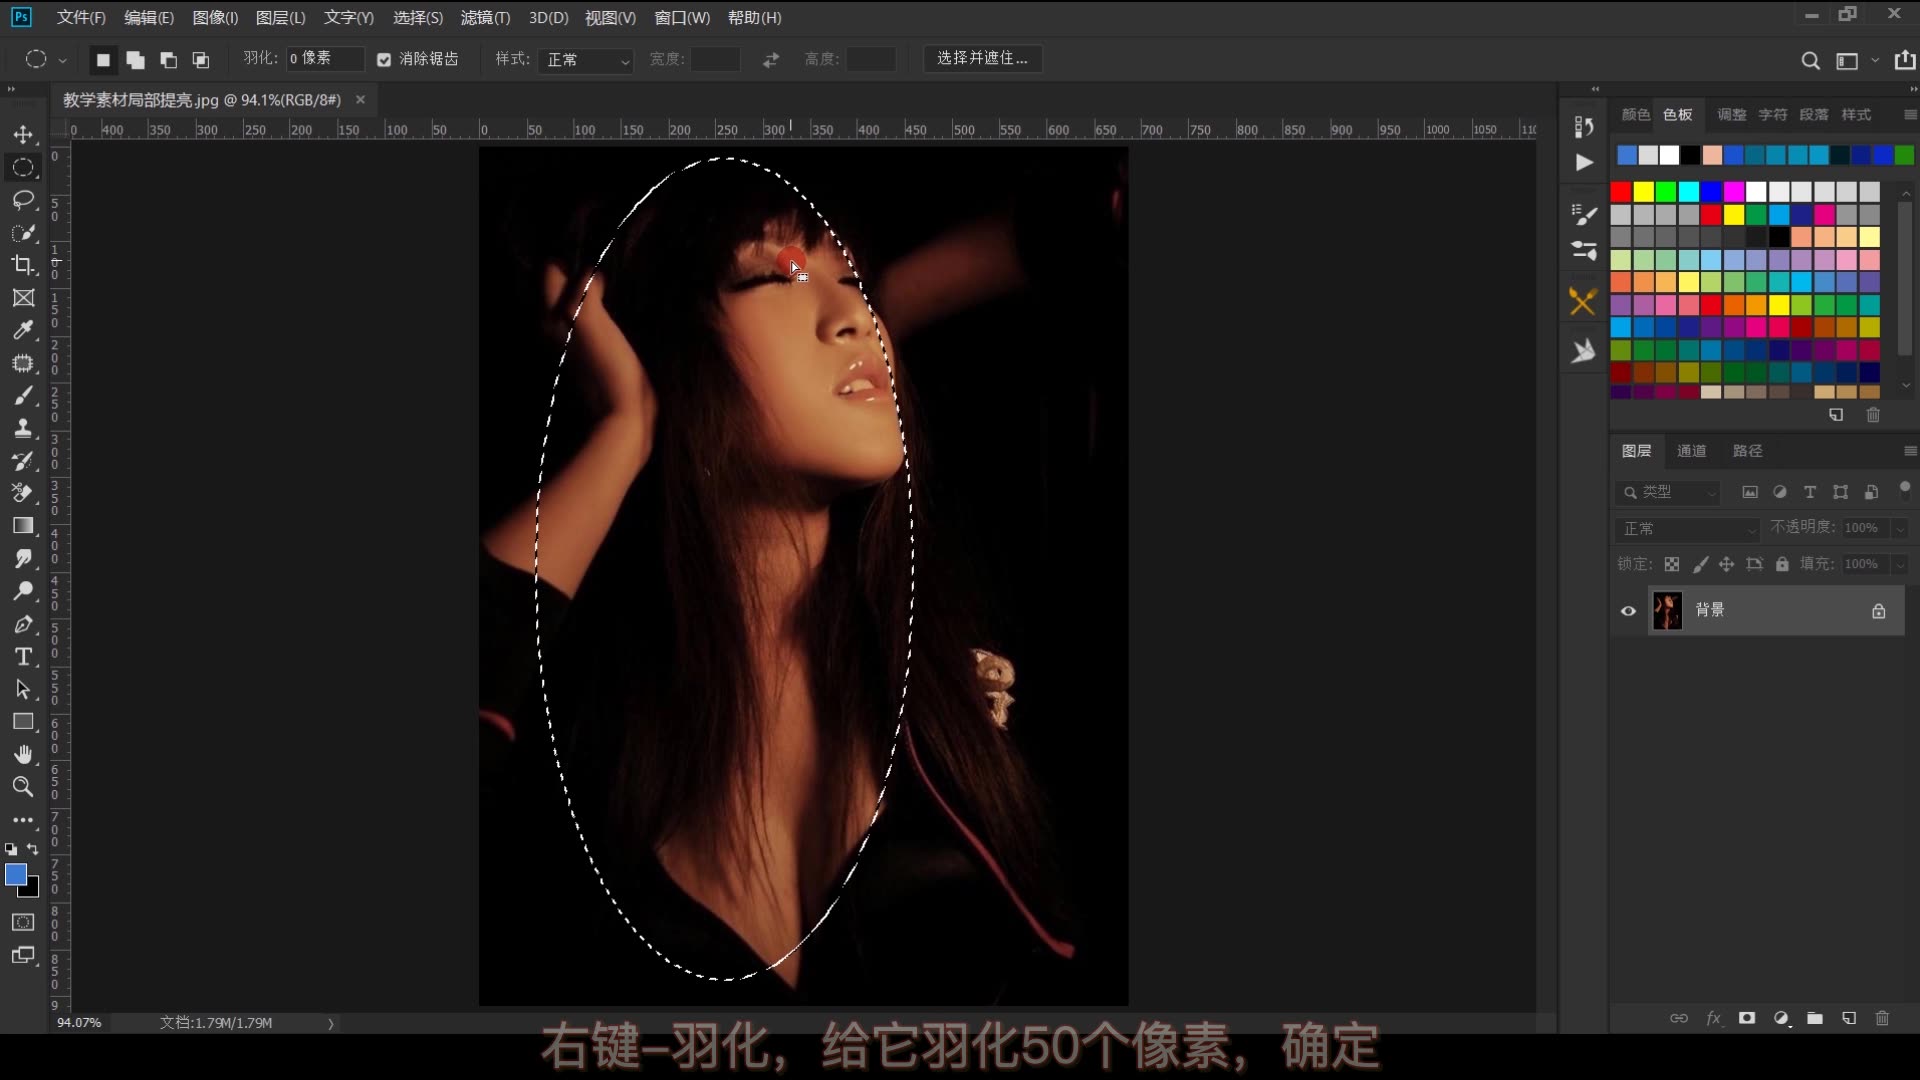Select the Move tool
Screen dimensions: 1920x1080
tap(22, 134)
